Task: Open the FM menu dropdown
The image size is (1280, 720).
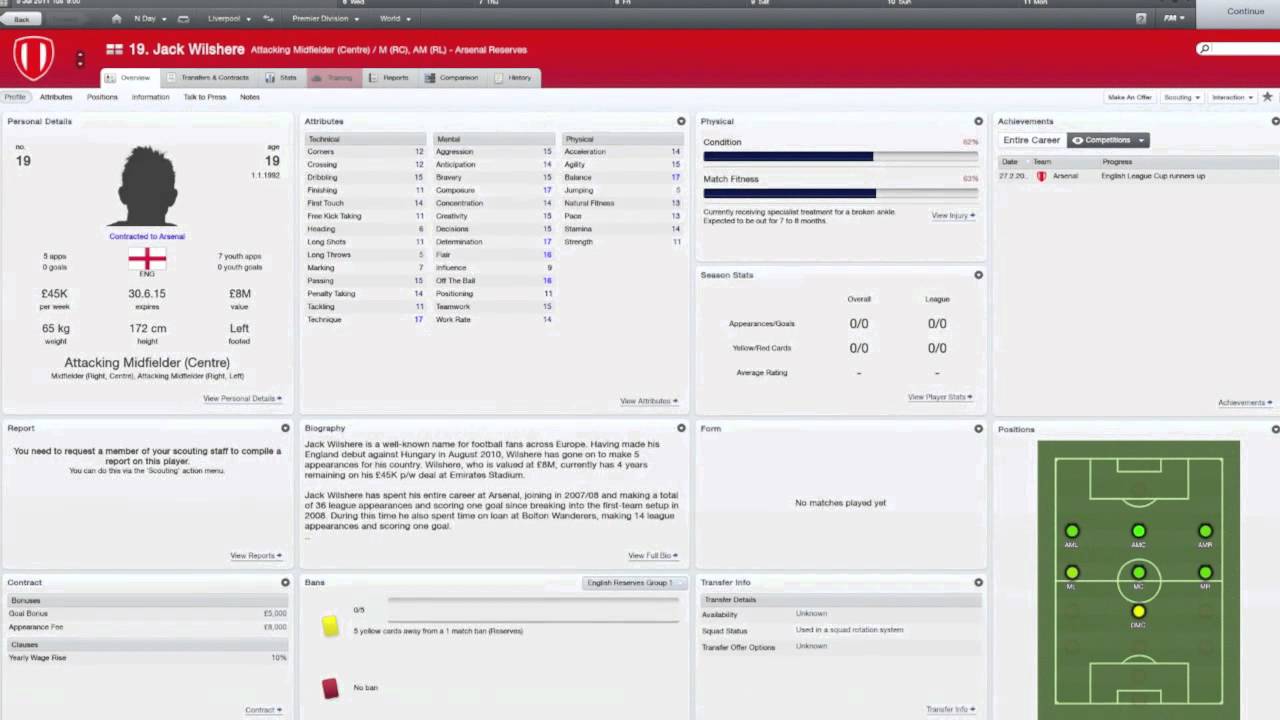Action: click(1173, 18)
